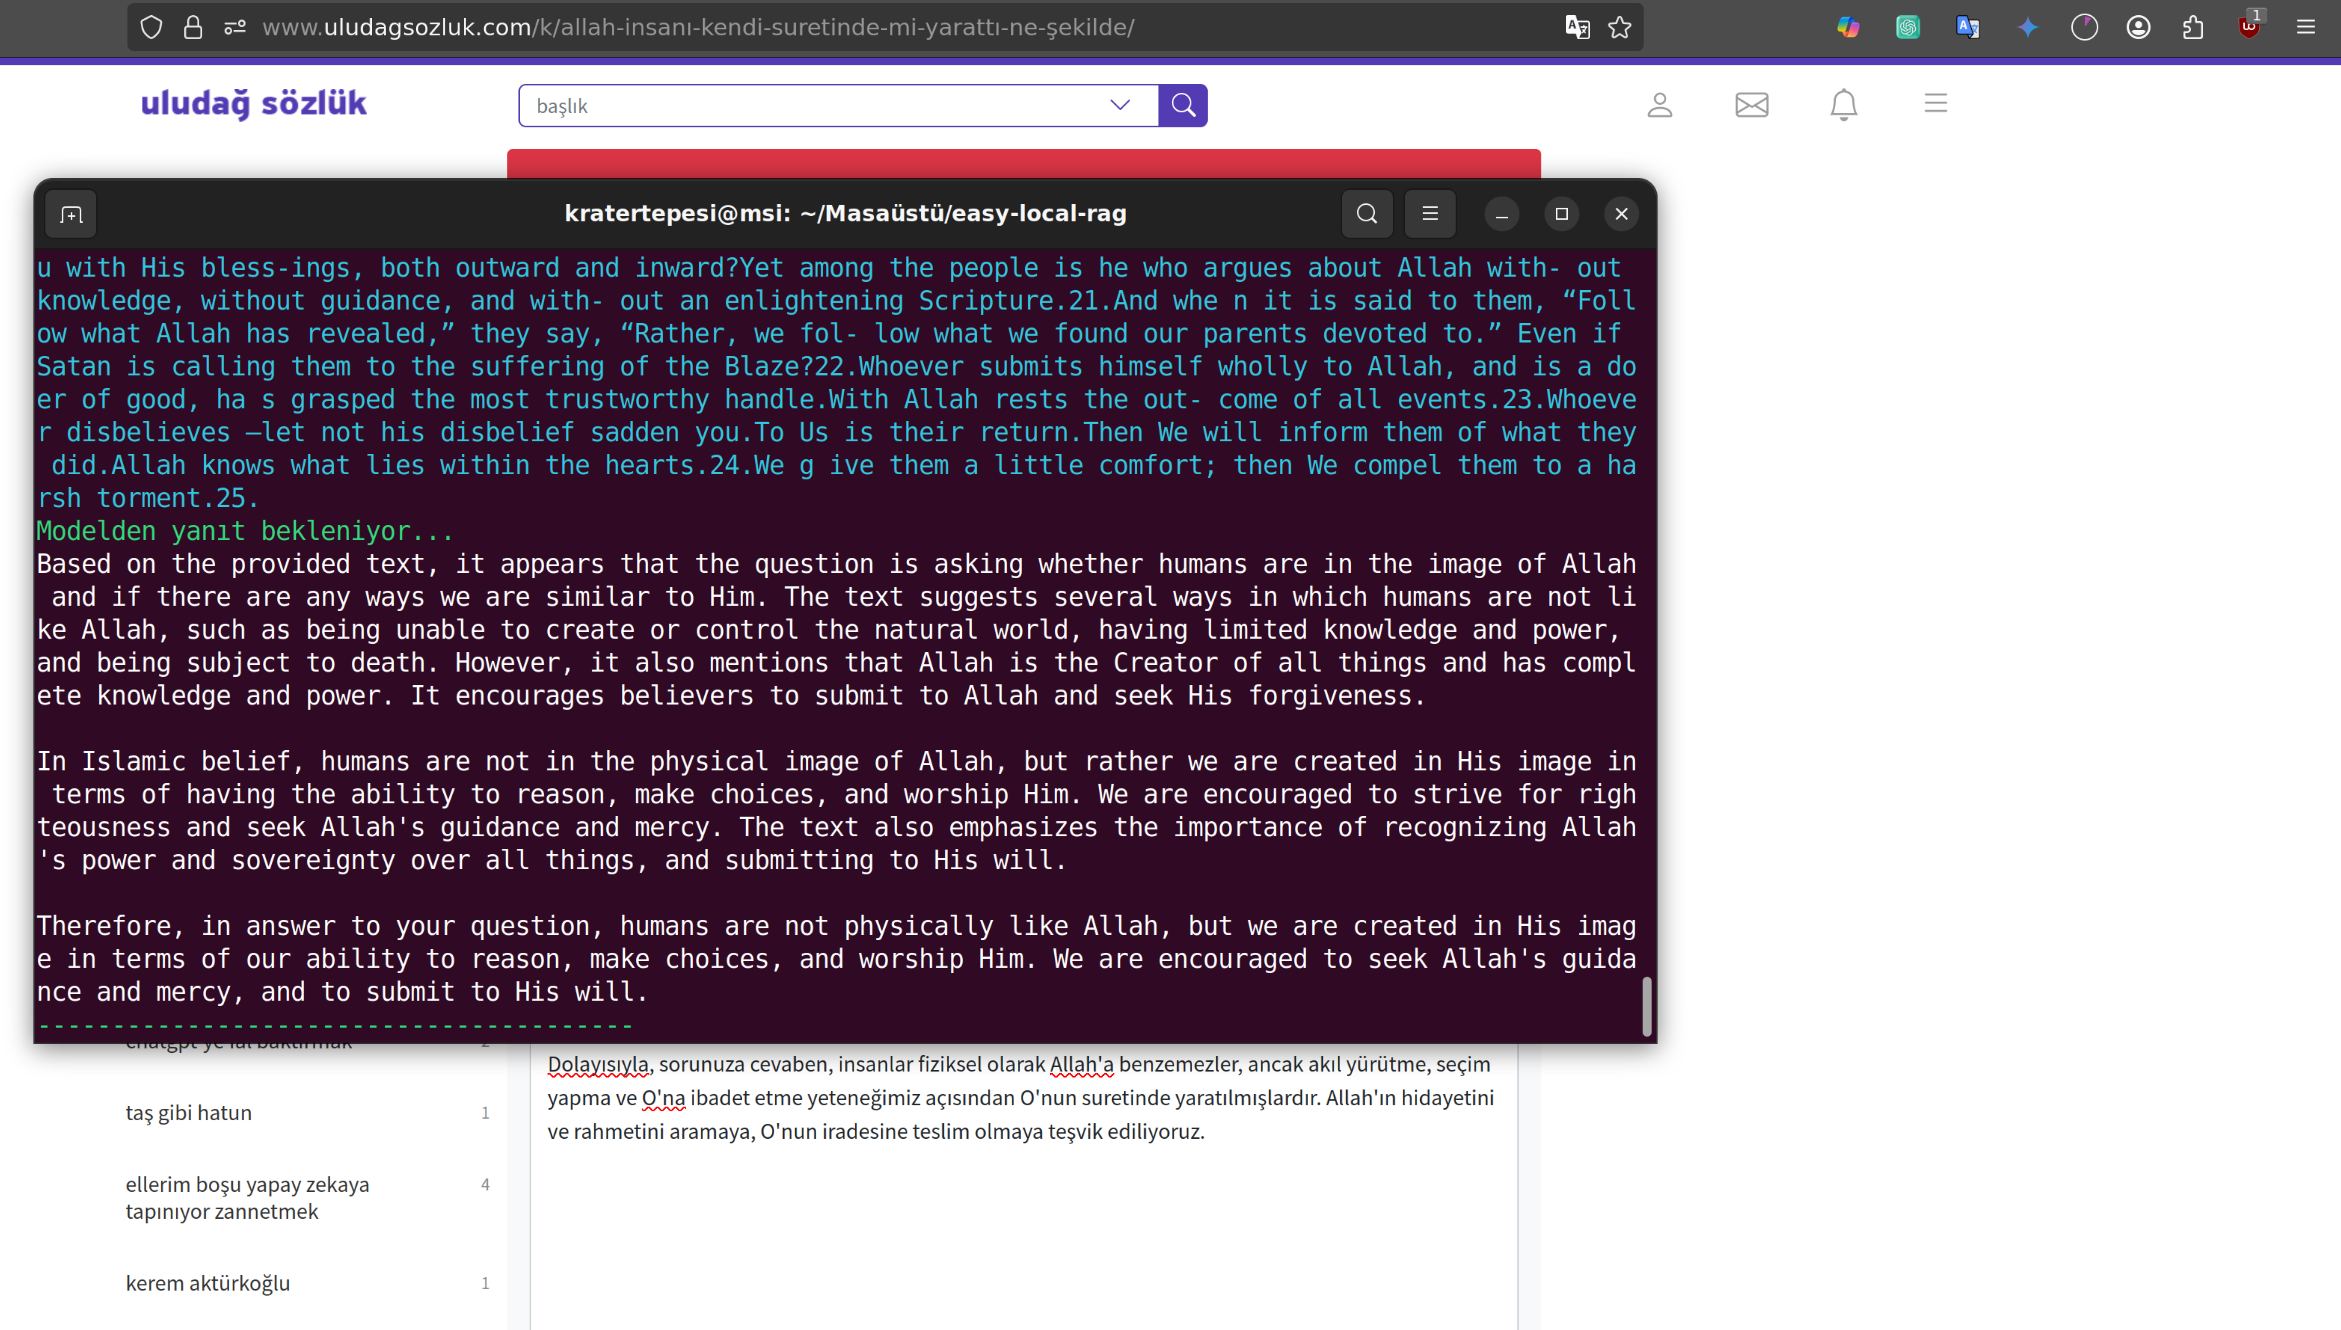Screen dimensions: 2341x1330
Task: Open the site hamburger menu in header
Action: (1935, 103)
